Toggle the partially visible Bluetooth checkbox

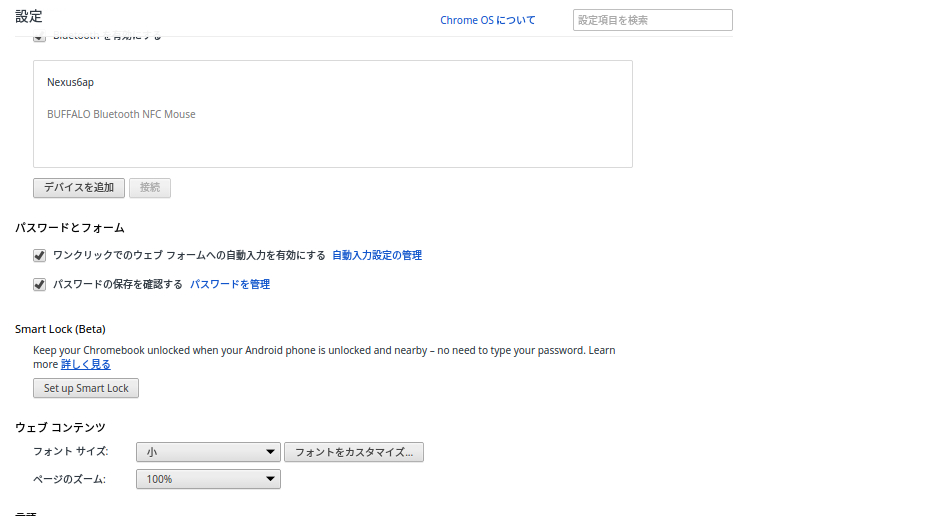[40, 37]
